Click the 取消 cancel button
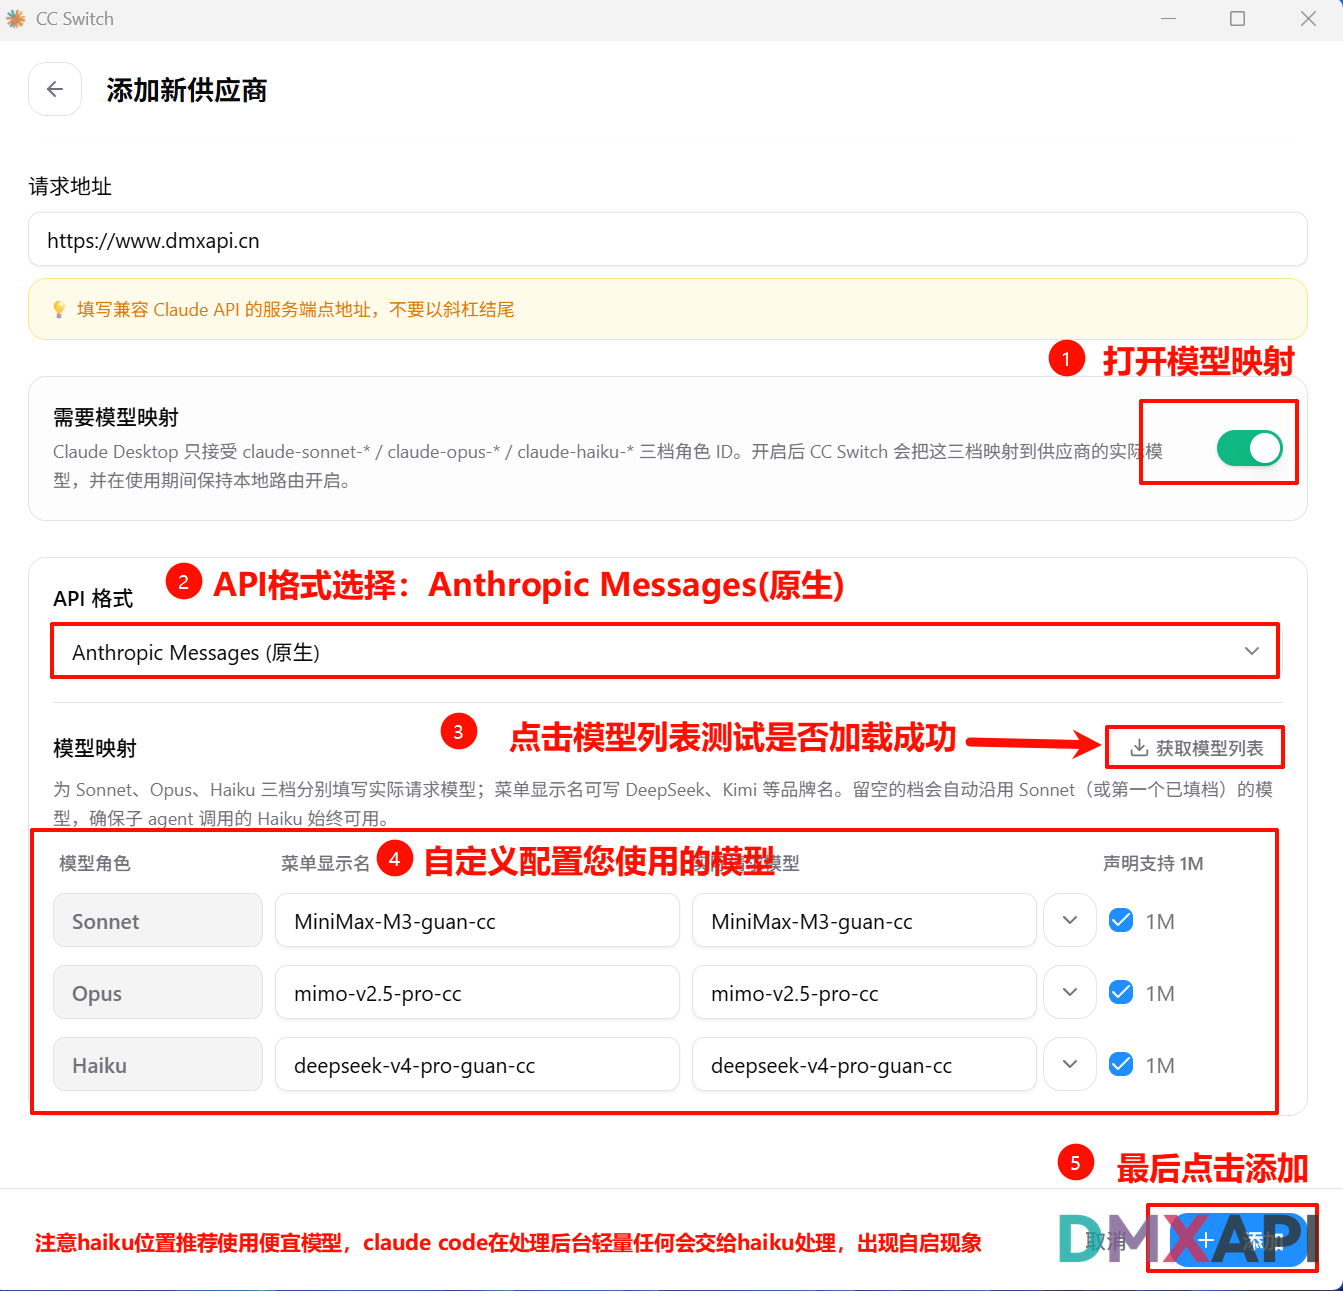 pos(1105,1241)
